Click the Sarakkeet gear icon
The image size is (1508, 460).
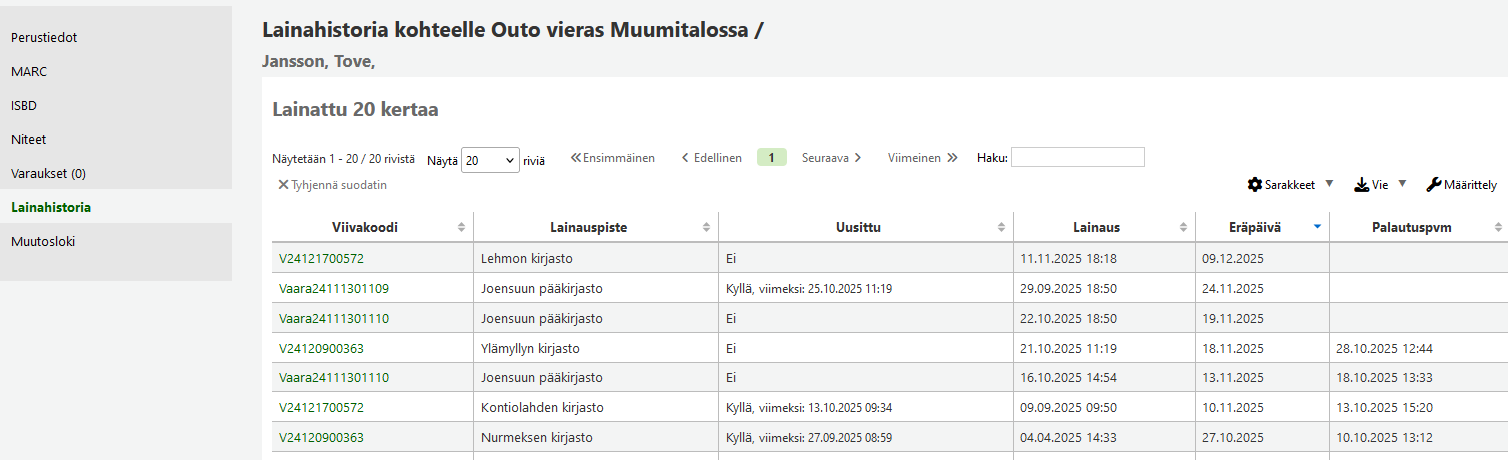pyautogui.click(x=1255, y=185)
